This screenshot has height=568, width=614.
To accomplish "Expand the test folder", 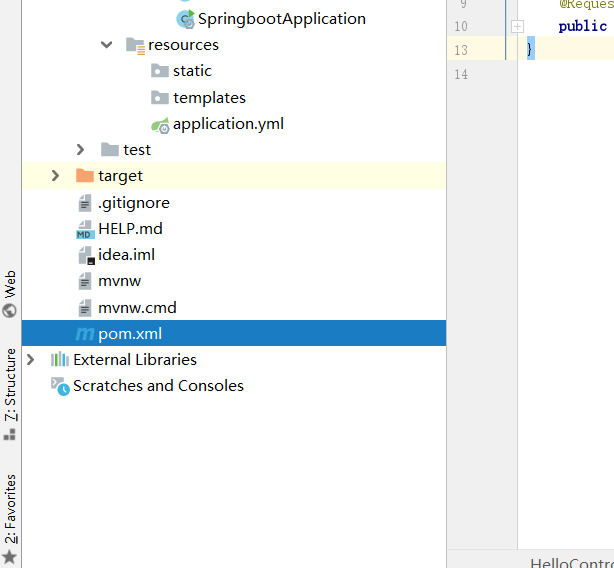I will [x=80, y=150].
